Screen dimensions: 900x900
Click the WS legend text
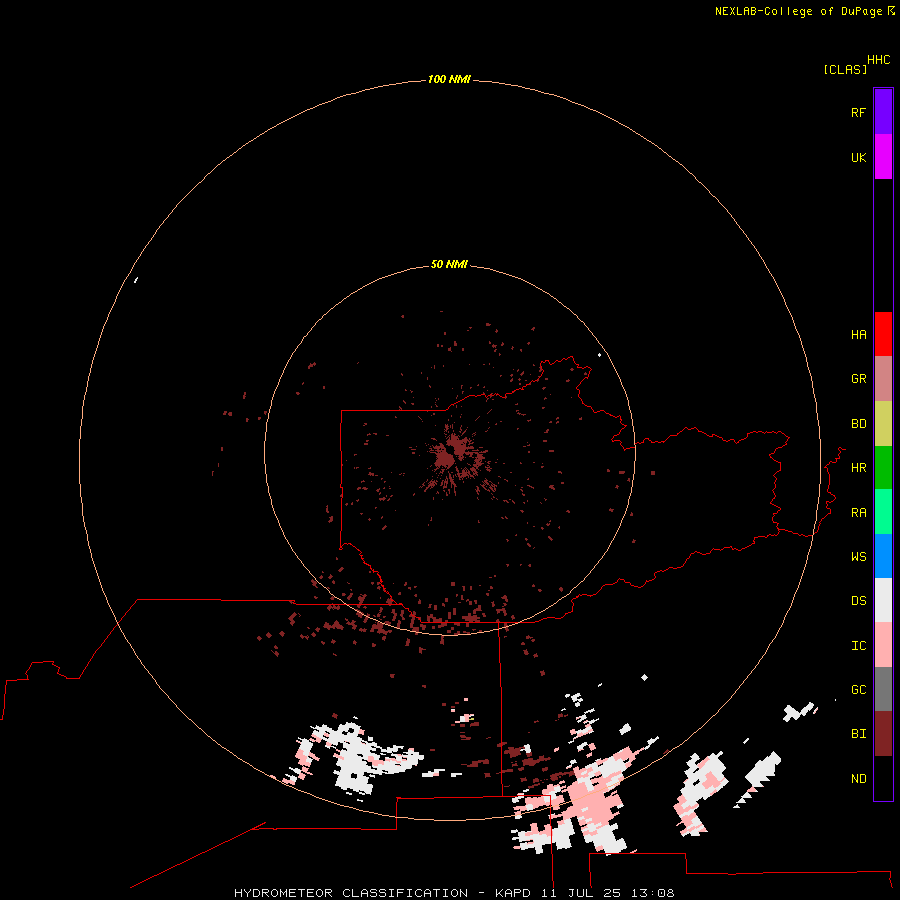[x=858, y=556]
